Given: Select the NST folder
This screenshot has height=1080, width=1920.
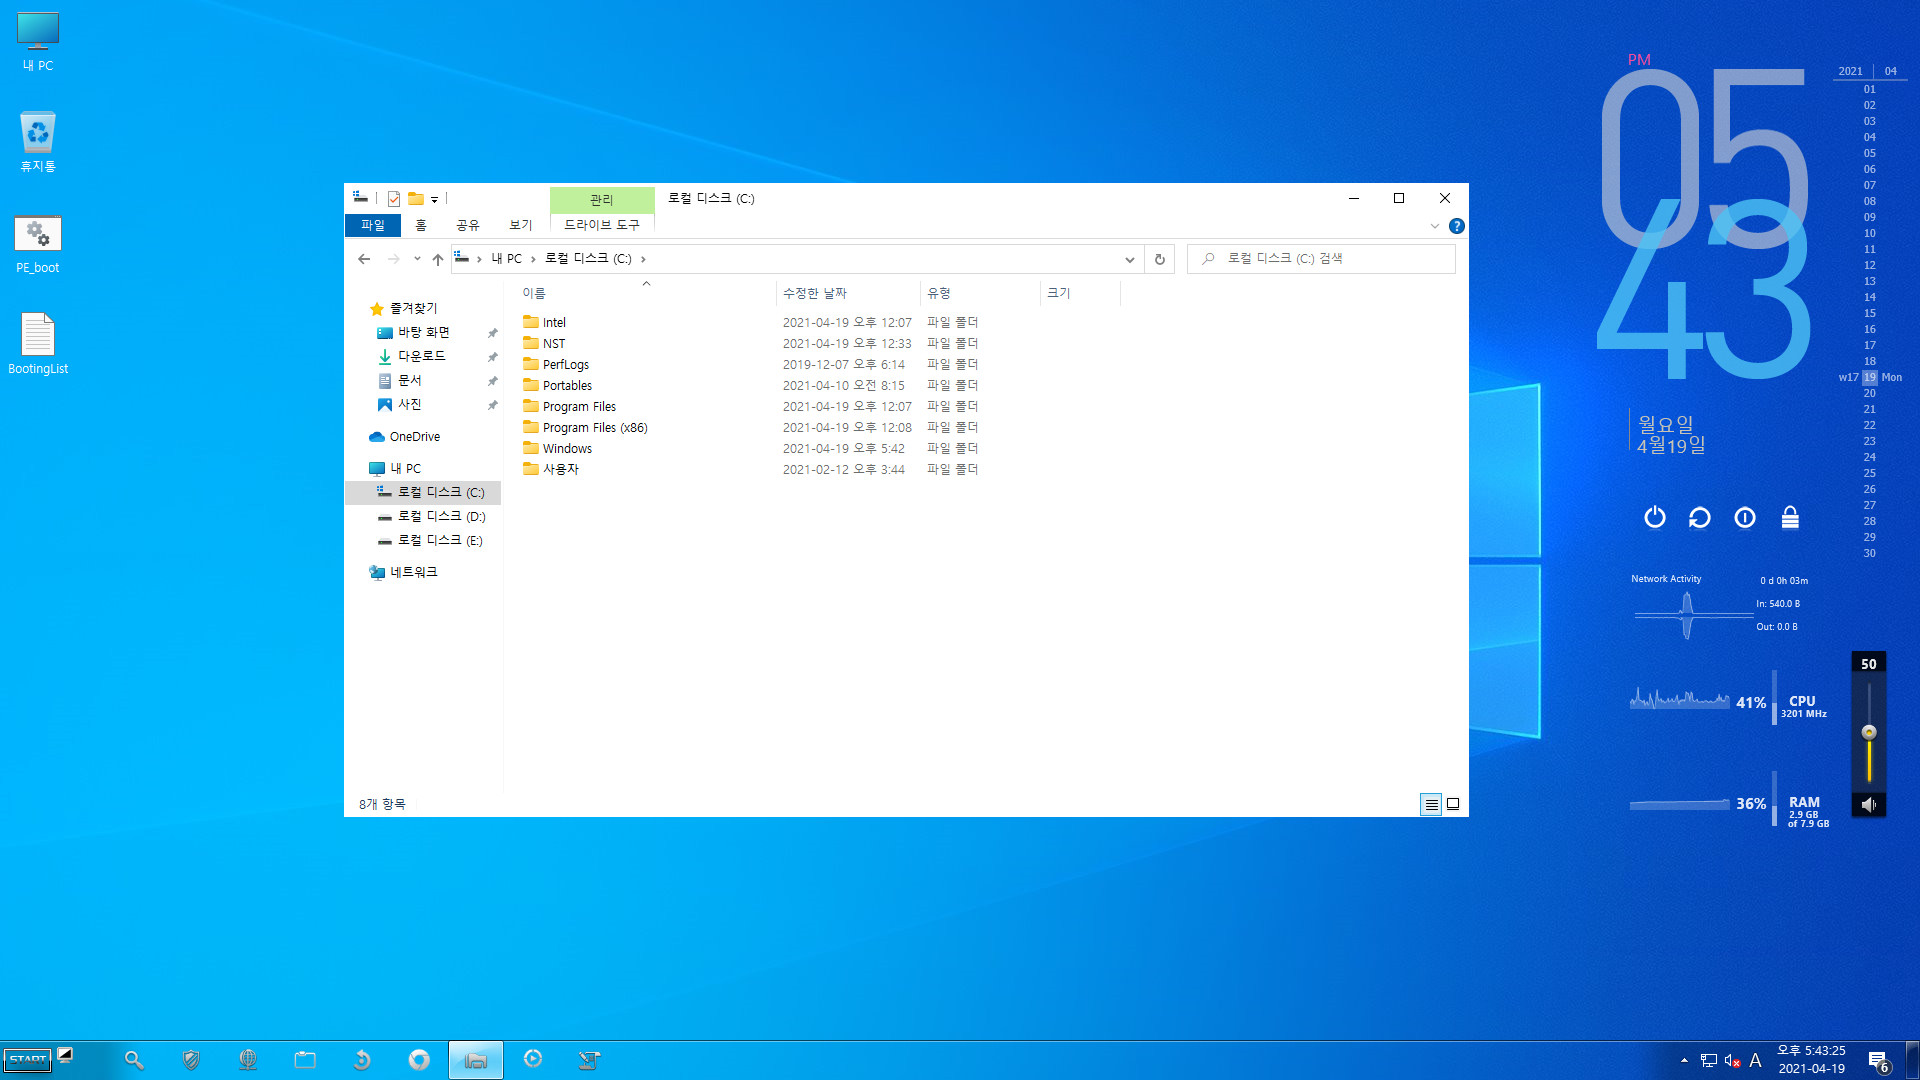Looking at the screenshot, I should click(x=553, y=344).
